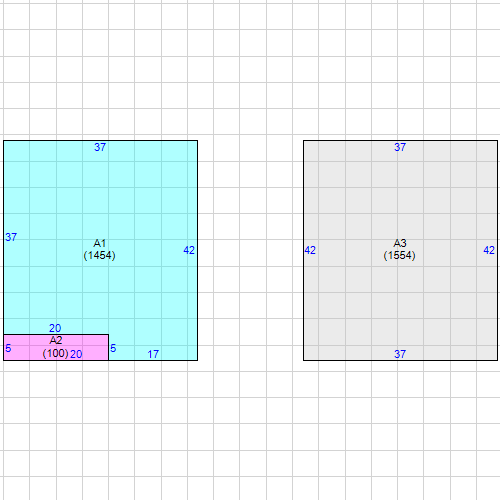Click the 20 dimension on A2's bottom edge
This screenshot has height=500, width=500.
(76, 354)
